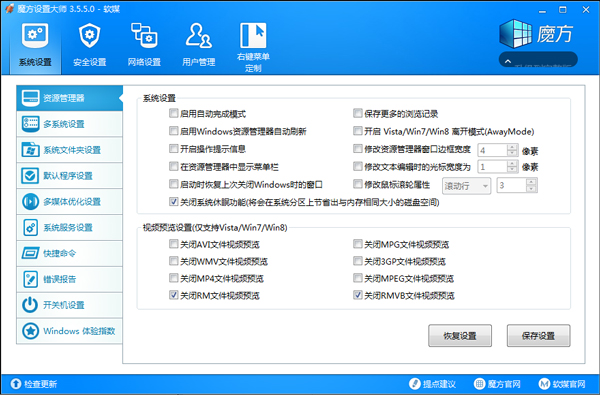Open 系统设置 top toolbar icon

click(35, 36)
